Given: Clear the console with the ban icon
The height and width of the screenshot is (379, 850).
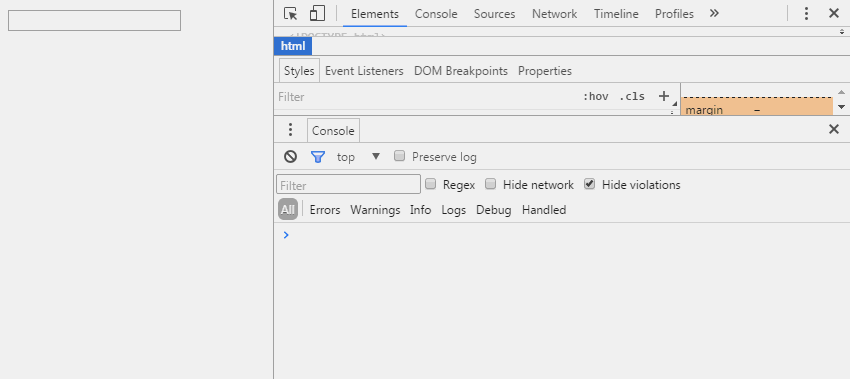Looking at the screenshot, I should tap(291, 157).
